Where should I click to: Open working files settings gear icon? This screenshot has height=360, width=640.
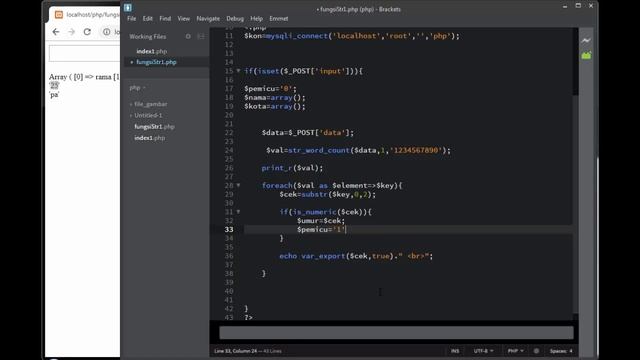[188, 36]
